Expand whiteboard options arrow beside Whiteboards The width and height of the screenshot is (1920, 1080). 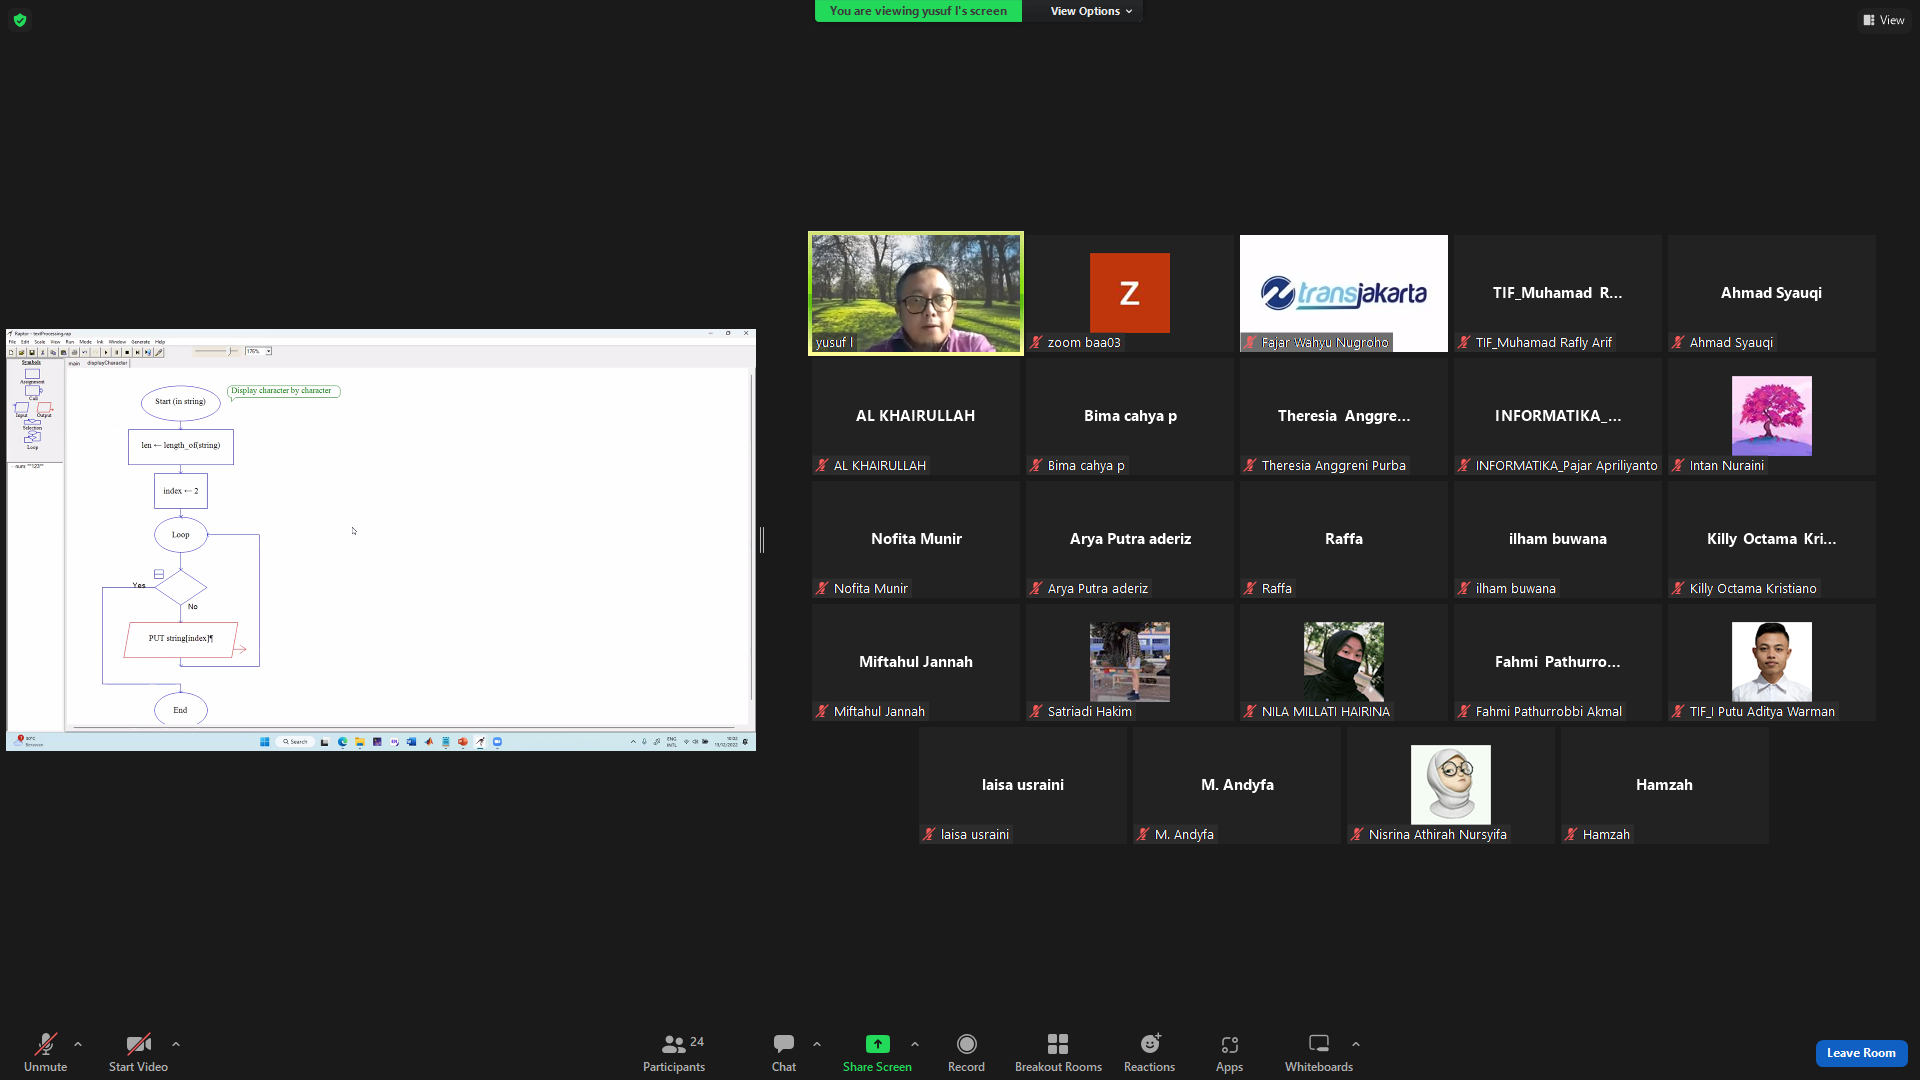(1356, 1044)
